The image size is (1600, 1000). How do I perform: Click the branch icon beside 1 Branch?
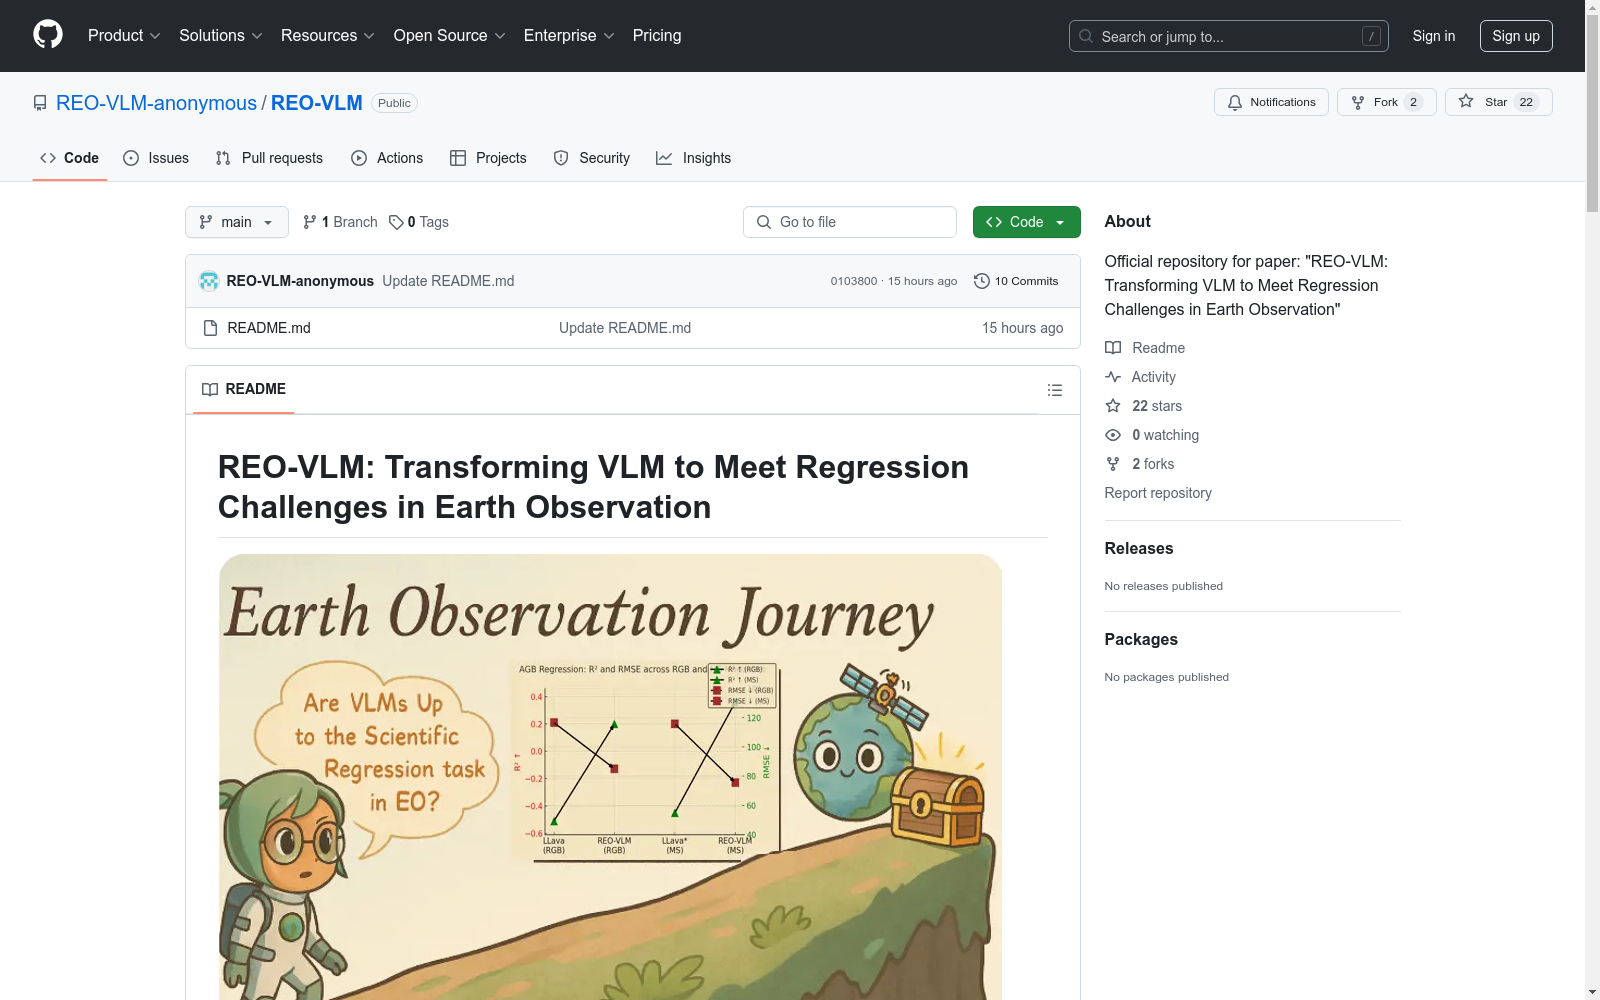pyautogui.click(x=310, y=222)
